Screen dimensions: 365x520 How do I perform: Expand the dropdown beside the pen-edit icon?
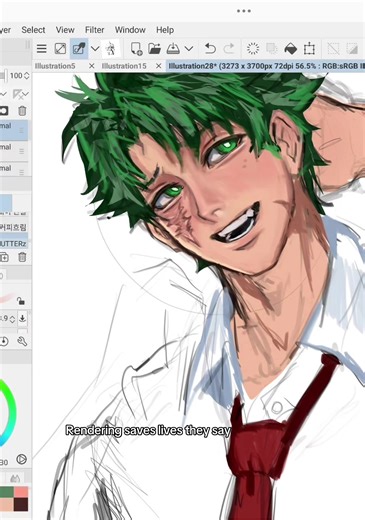(95, 49)
